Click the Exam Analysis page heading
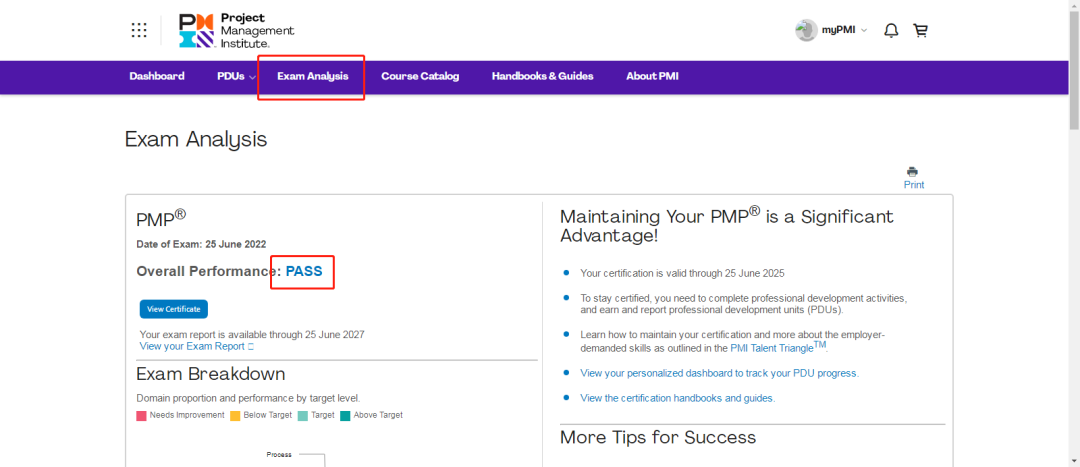The height and width of the screenshot is (467, 1080). (x=196, y=140)
